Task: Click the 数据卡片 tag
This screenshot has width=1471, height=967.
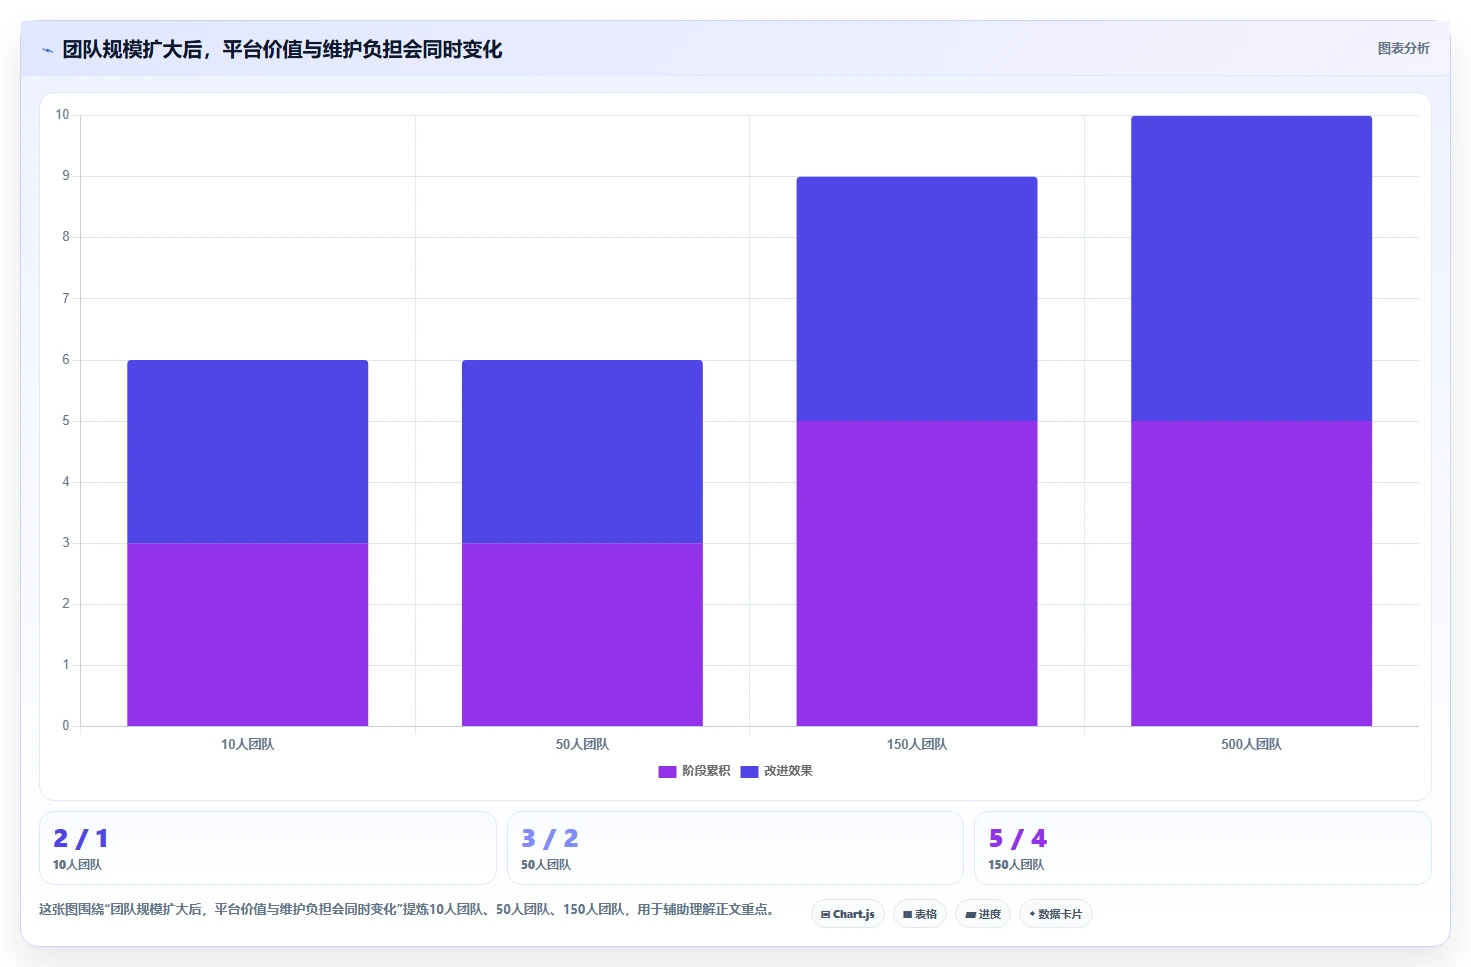Action: 1056,914
